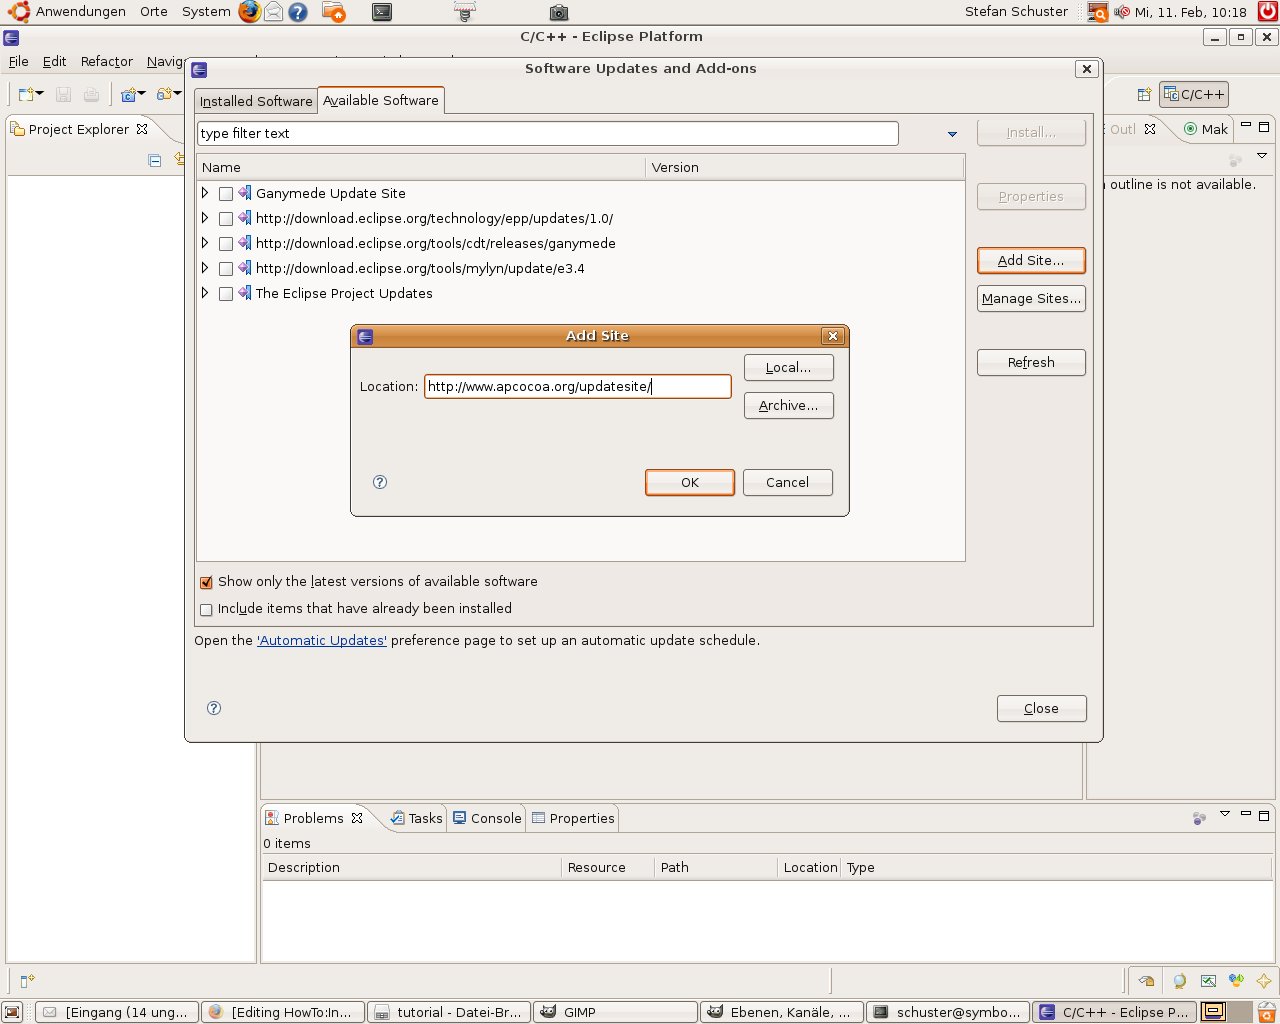The height and width of the screenshot is (1024, 1280).
Task: Open the Anwendungen menu
Action: point(81,12)
